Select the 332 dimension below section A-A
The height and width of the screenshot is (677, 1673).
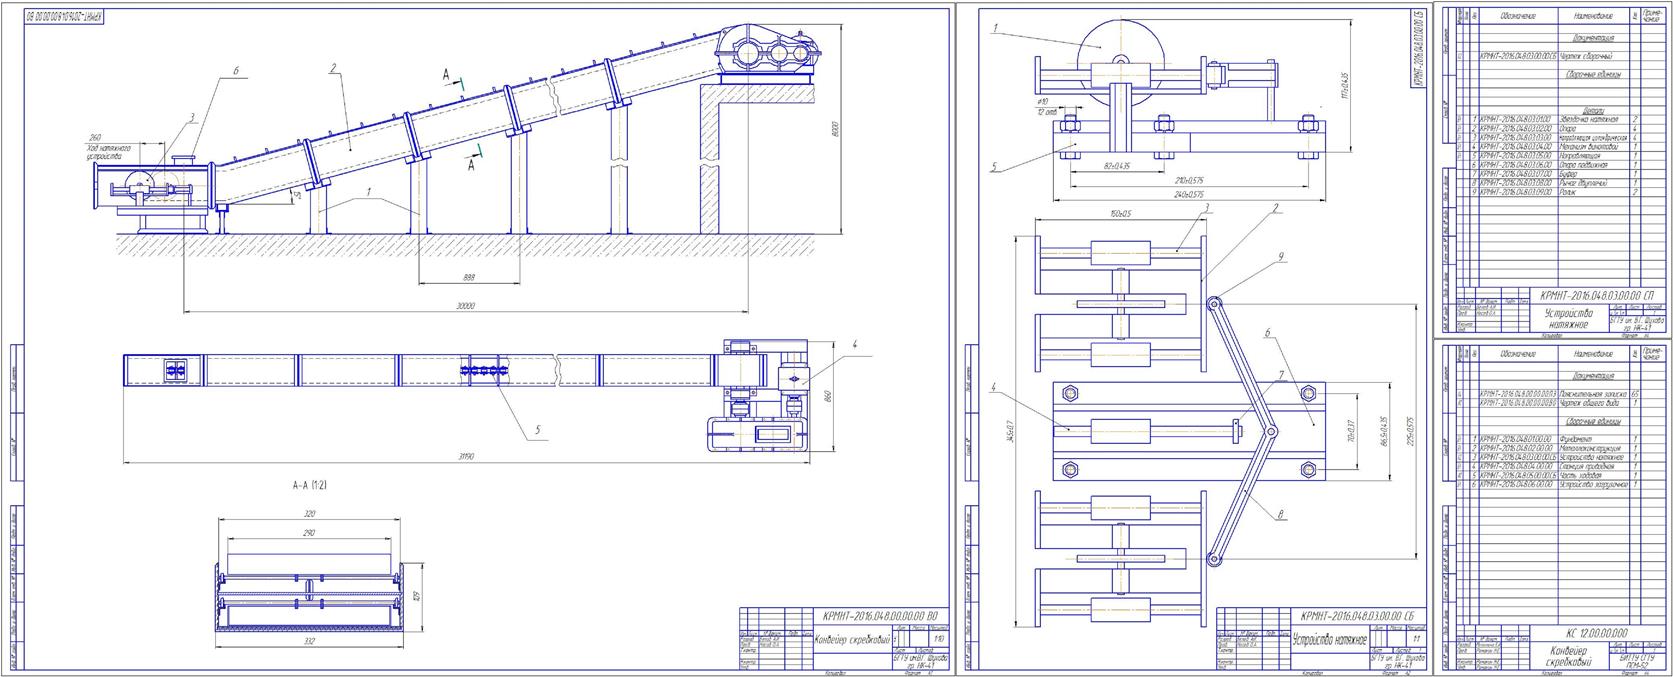(310, 642)
